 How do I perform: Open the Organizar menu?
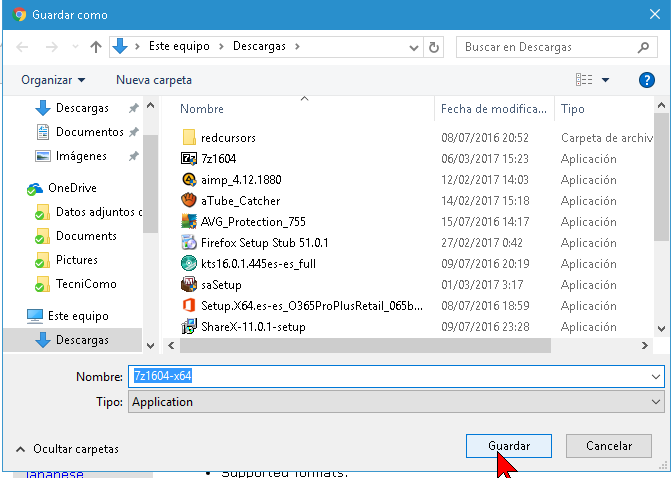coord(53,80)
